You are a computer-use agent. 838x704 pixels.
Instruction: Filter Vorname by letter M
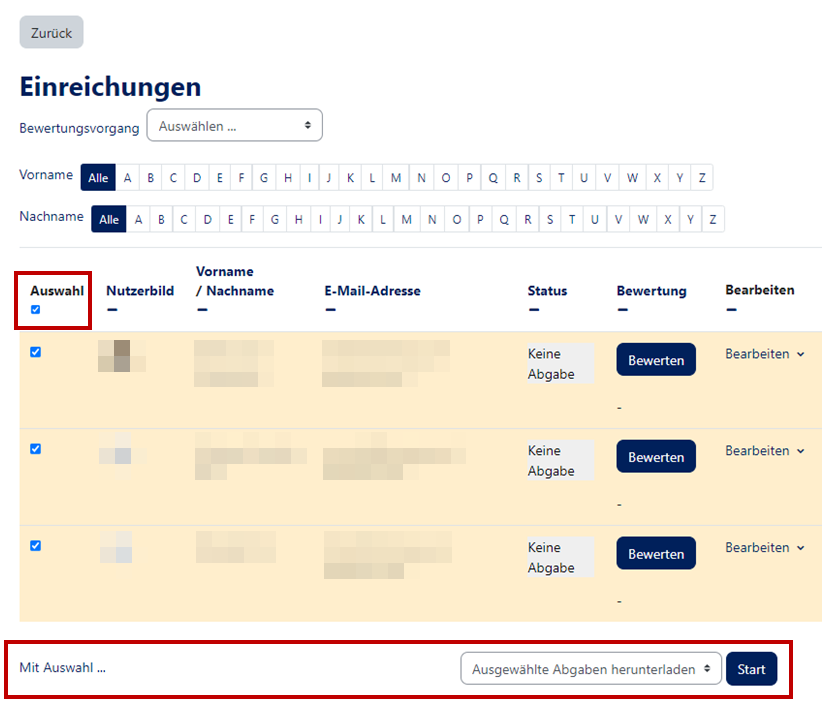[396, 178]
